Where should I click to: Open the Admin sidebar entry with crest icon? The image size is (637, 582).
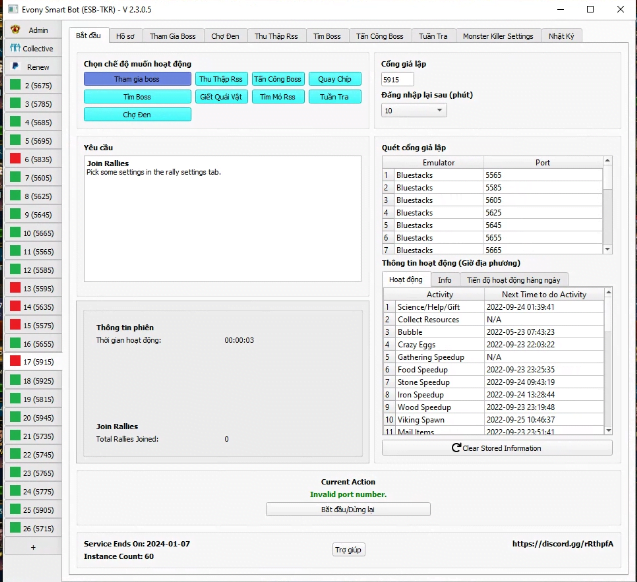click(x=31, y=30)
